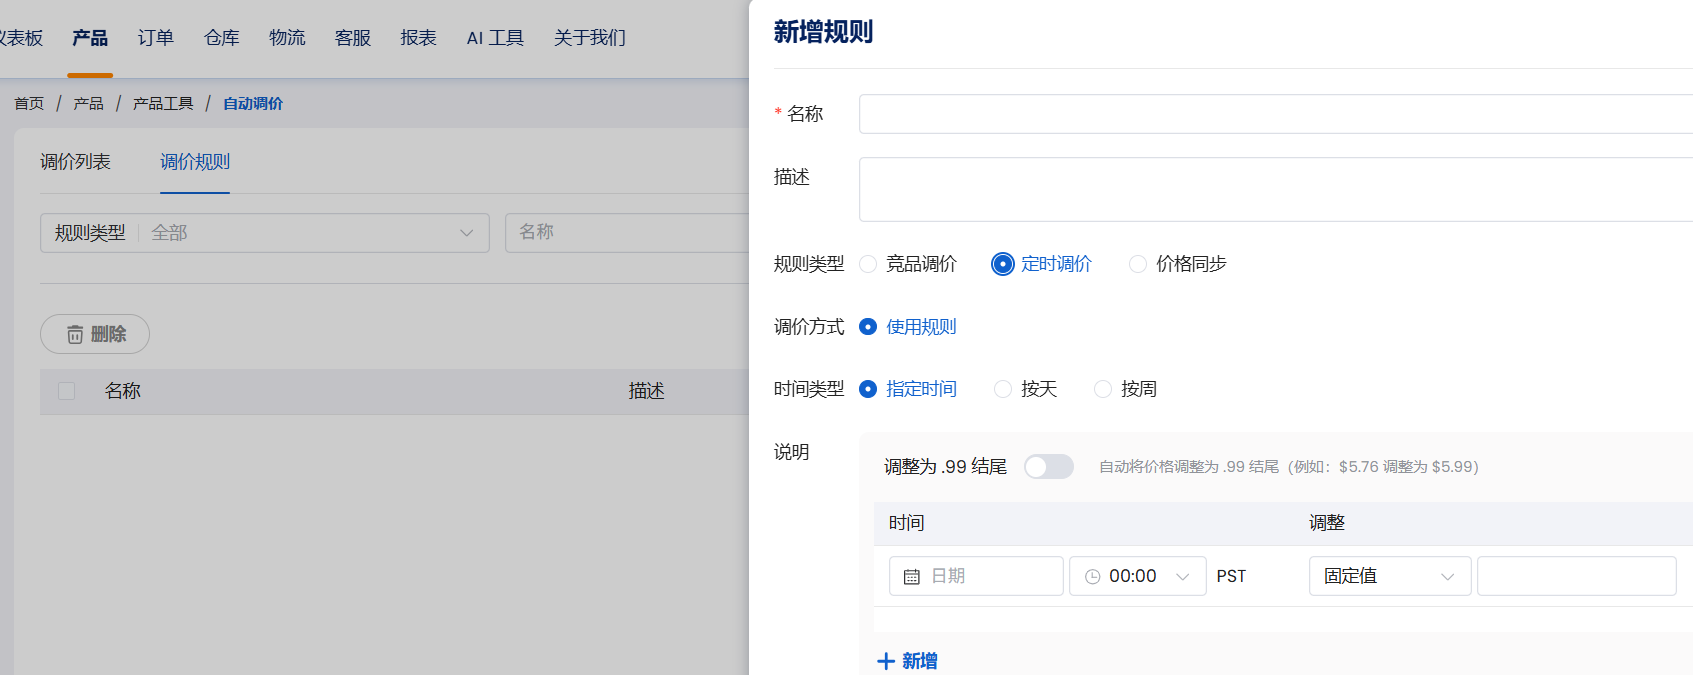This screenshot has width=1693, height=675.
Task: Click the trash icon on 删除 button
Action: pyautogui.click(x=75, y=335)
